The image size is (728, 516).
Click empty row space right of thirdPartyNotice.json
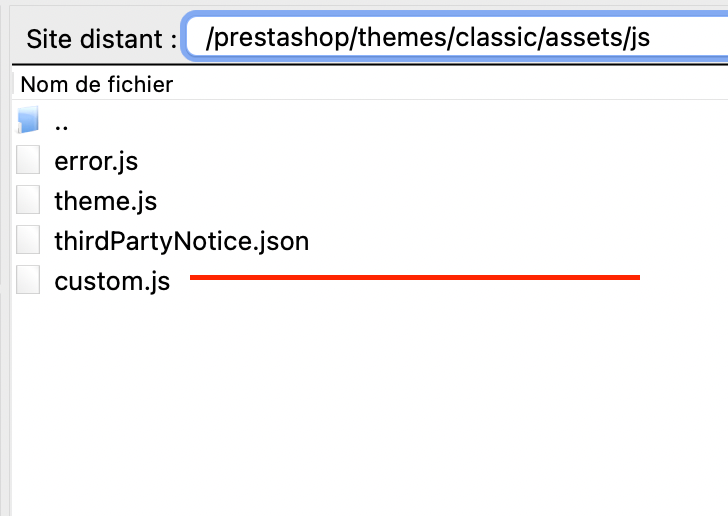[520, 241]
